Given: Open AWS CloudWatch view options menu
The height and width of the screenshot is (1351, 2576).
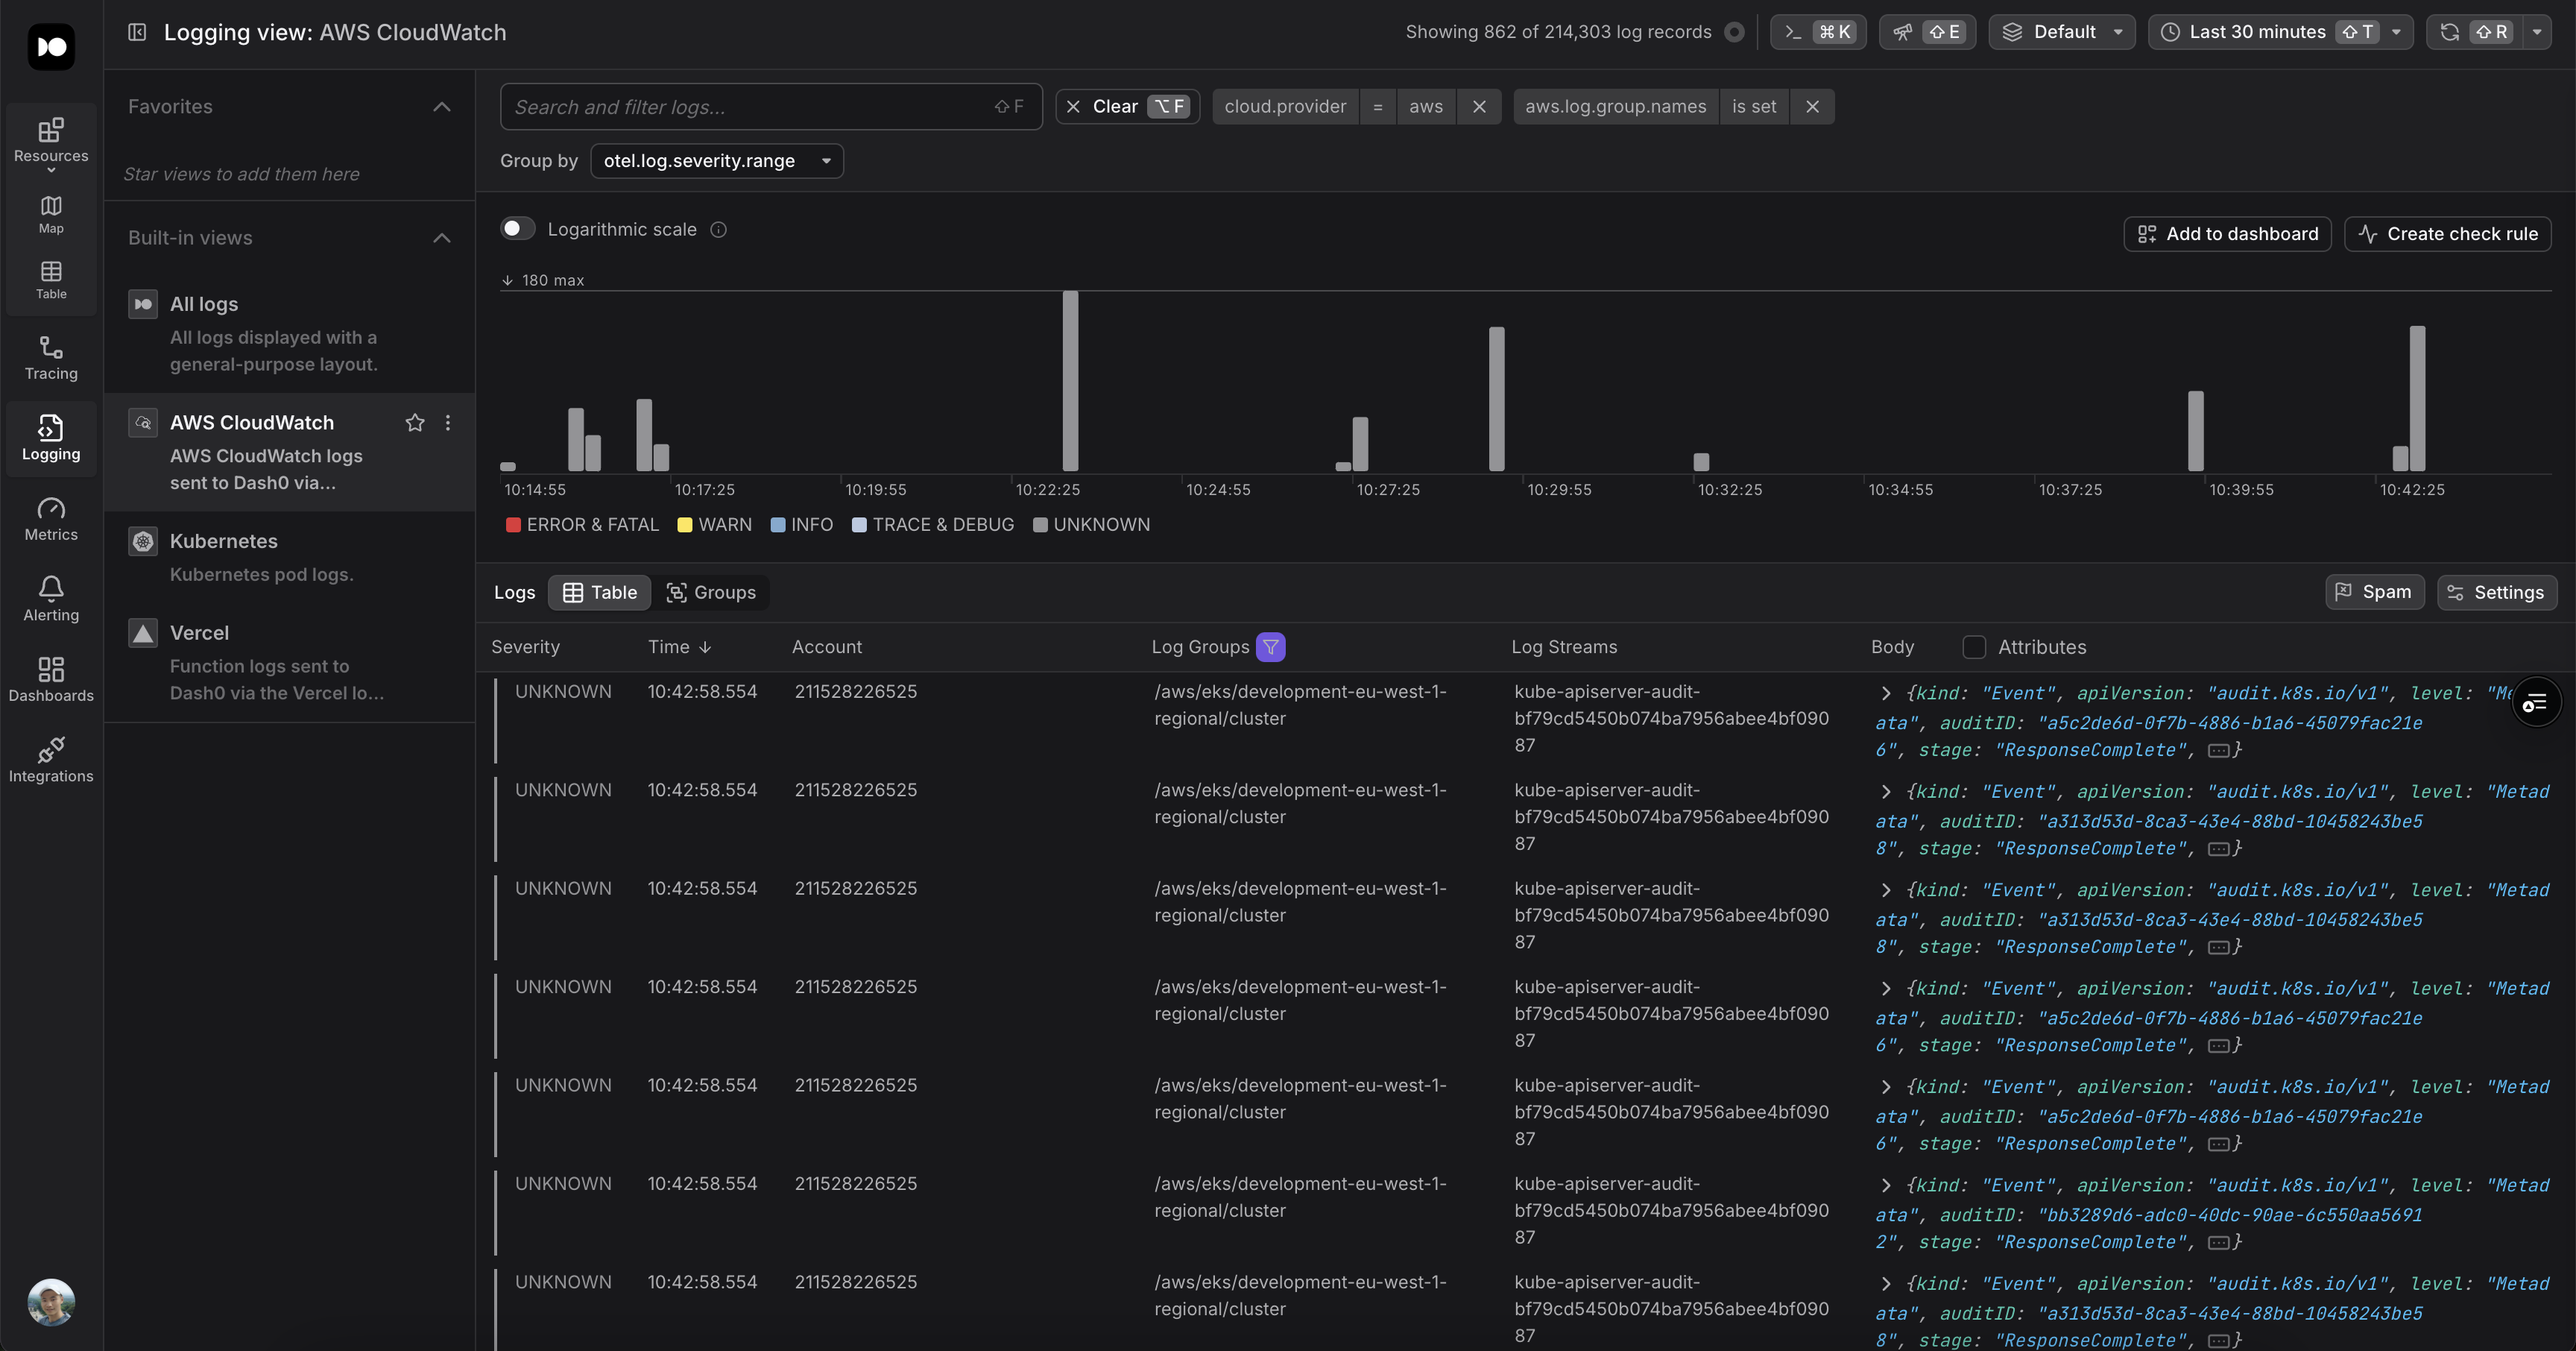Looking at the screenshot, I should pos(448,423).
